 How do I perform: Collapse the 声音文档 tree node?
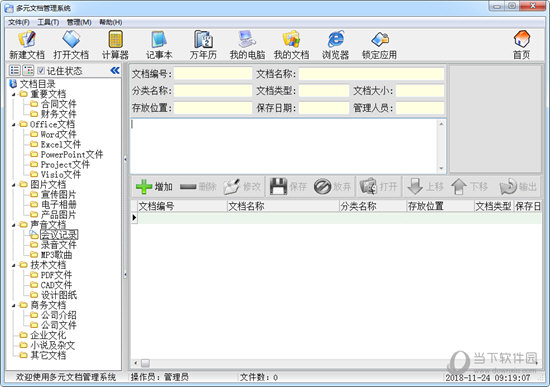point(14,225)
